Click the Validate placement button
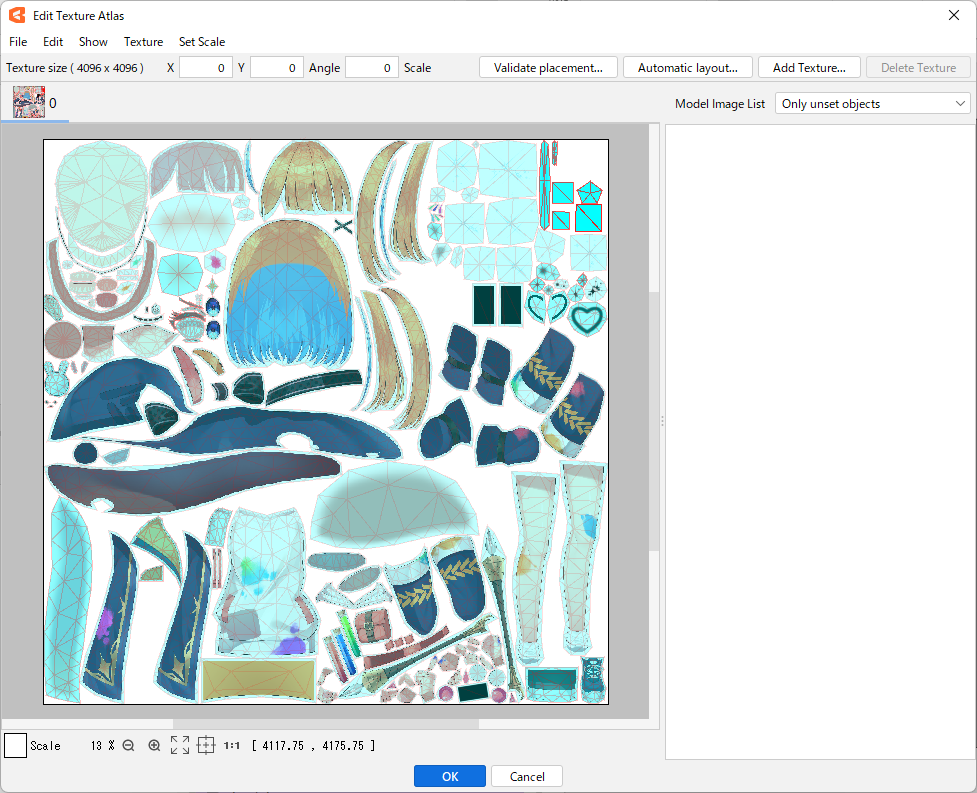 tap(548, 68)
